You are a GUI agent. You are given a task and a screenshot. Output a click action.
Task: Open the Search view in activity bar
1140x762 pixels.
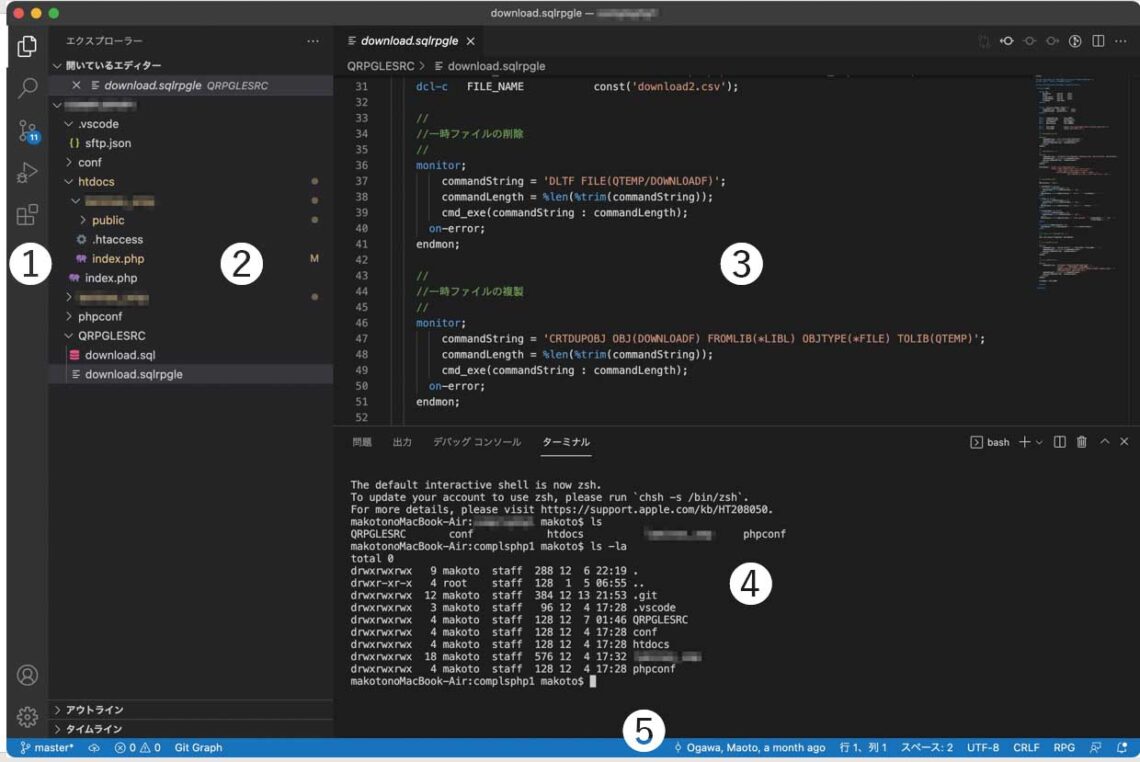click(x=28, y=88)
